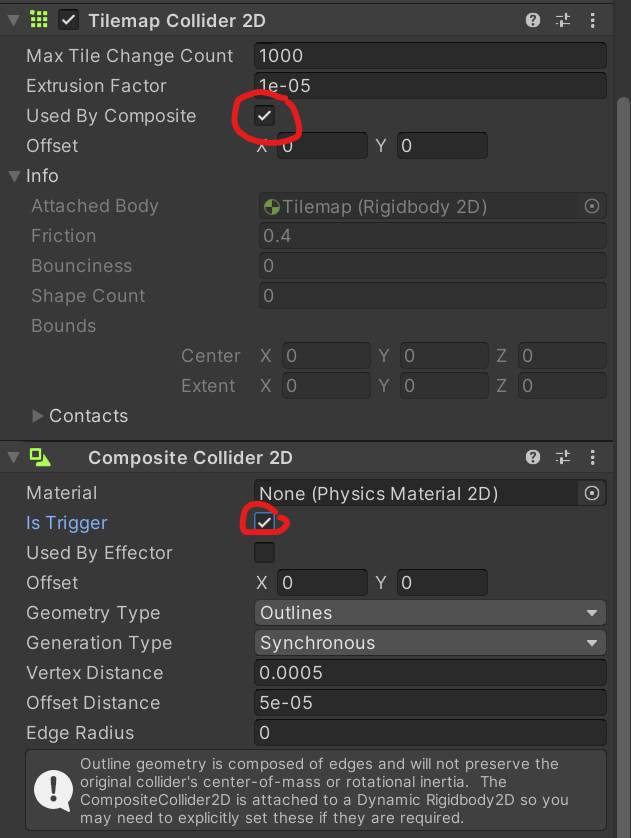Enable Used By Effector checkbox
This screenshot has width=631, height=838.
(x=264, y=553)
